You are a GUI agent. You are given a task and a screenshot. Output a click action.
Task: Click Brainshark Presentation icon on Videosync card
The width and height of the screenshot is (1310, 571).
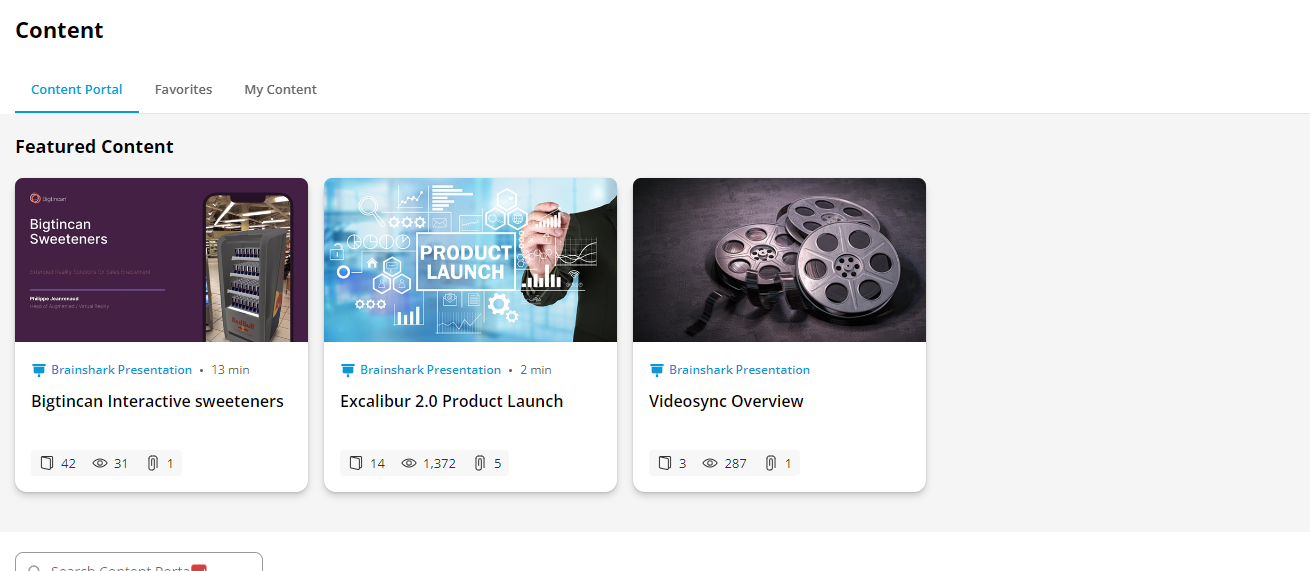pos(657,370)
